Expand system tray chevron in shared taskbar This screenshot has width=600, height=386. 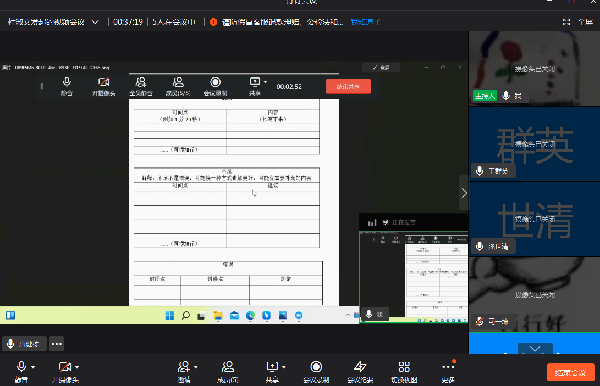347,315
